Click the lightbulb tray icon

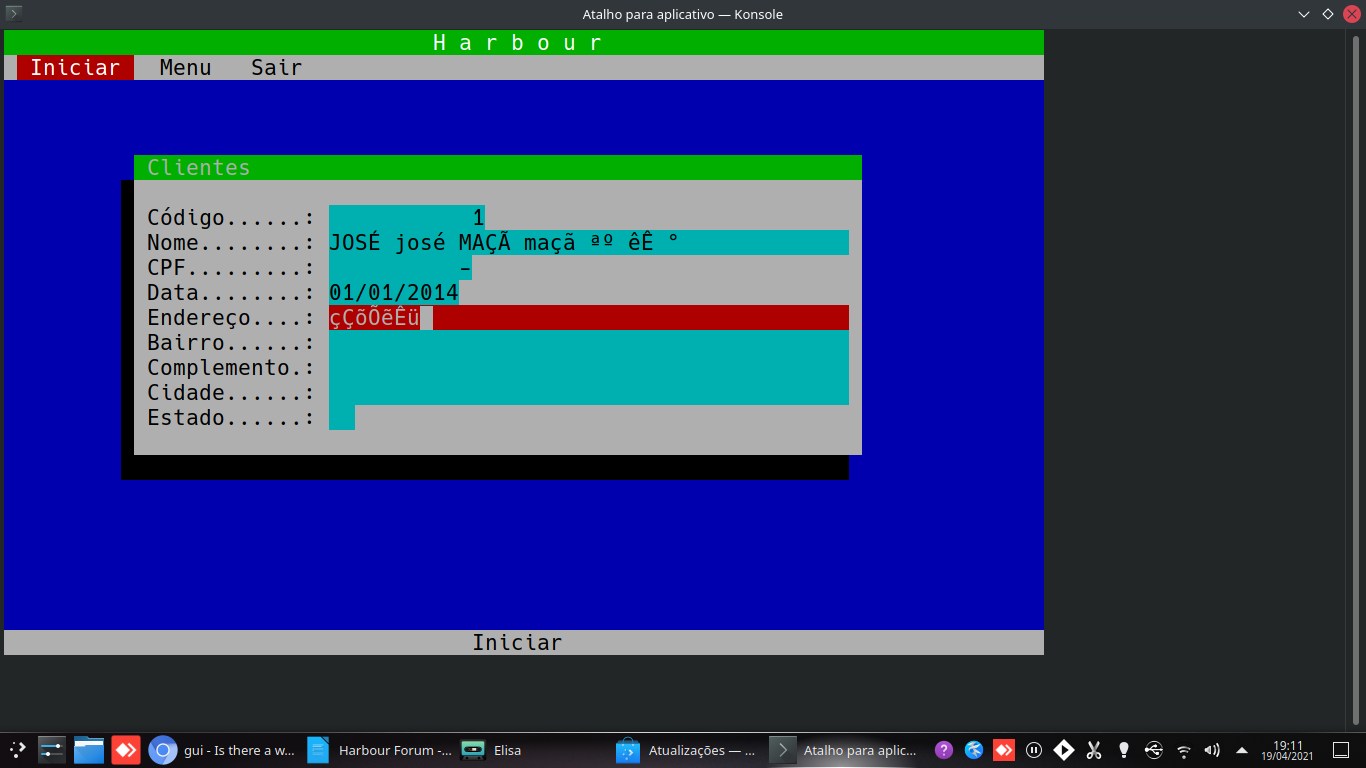pos(1124,750)
